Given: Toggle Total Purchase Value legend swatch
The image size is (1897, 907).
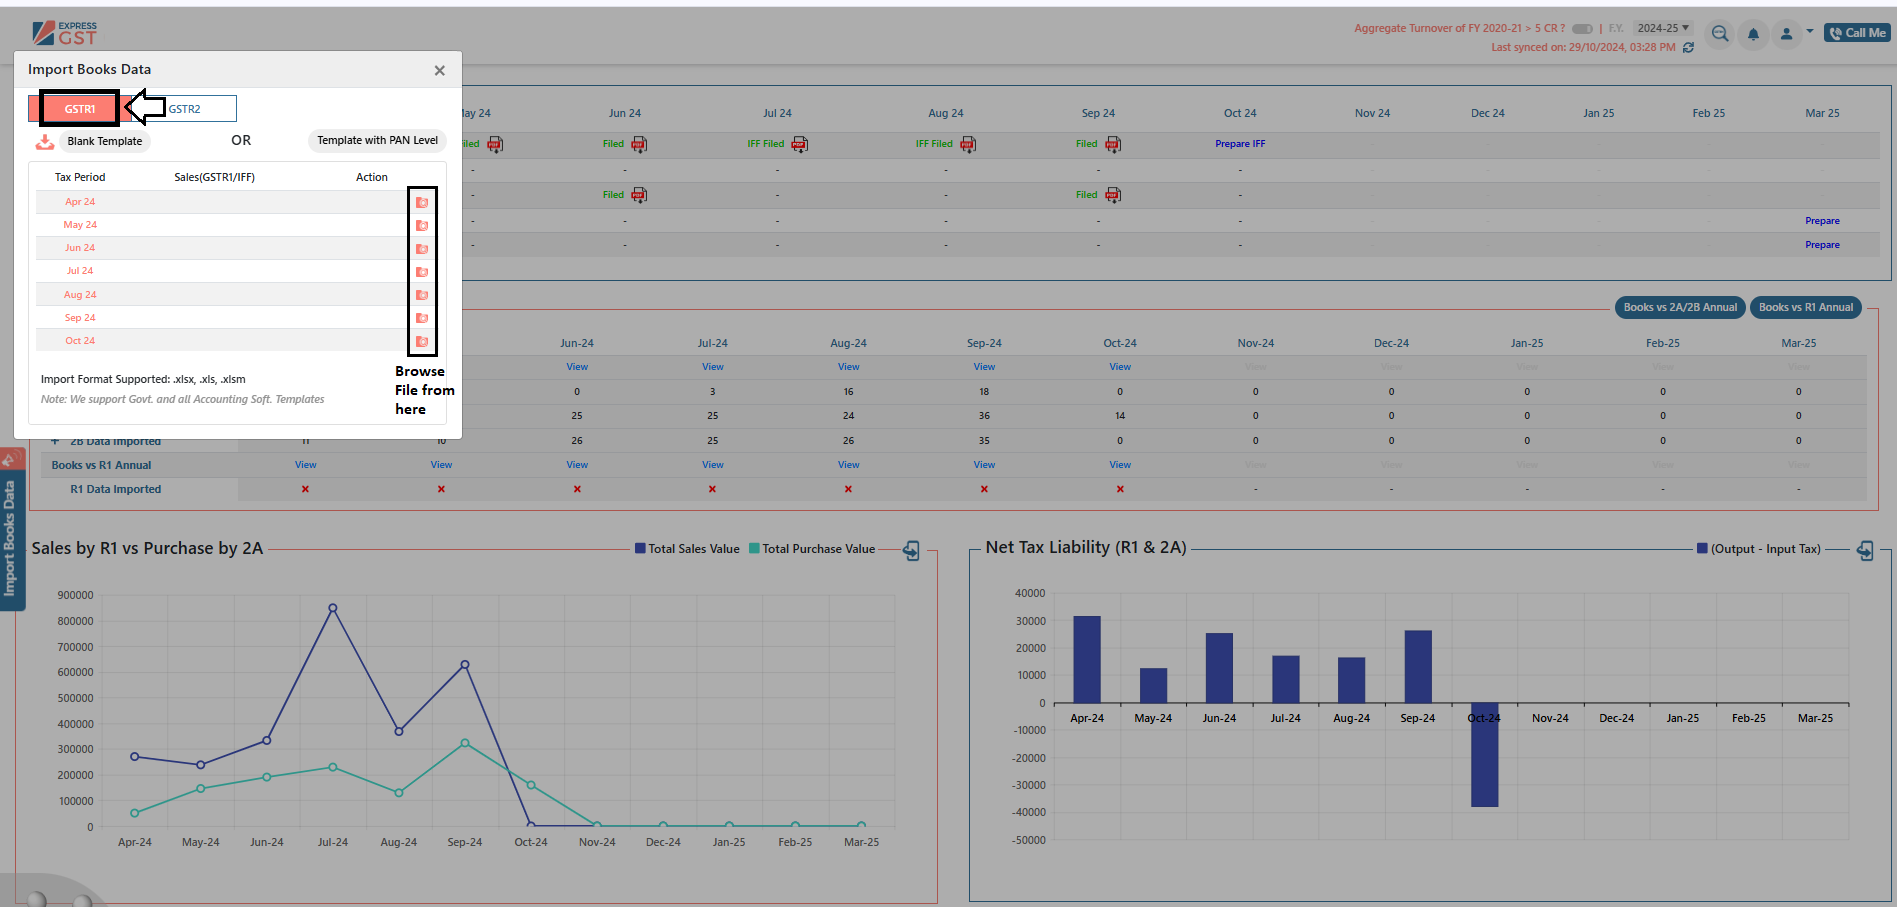Looking at the screenshot, I should click(x=754, y=548).
